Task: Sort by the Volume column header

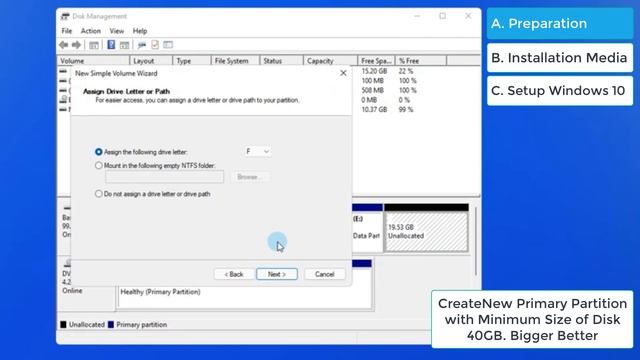Action: pyautogui.click(x=93, y=61)
